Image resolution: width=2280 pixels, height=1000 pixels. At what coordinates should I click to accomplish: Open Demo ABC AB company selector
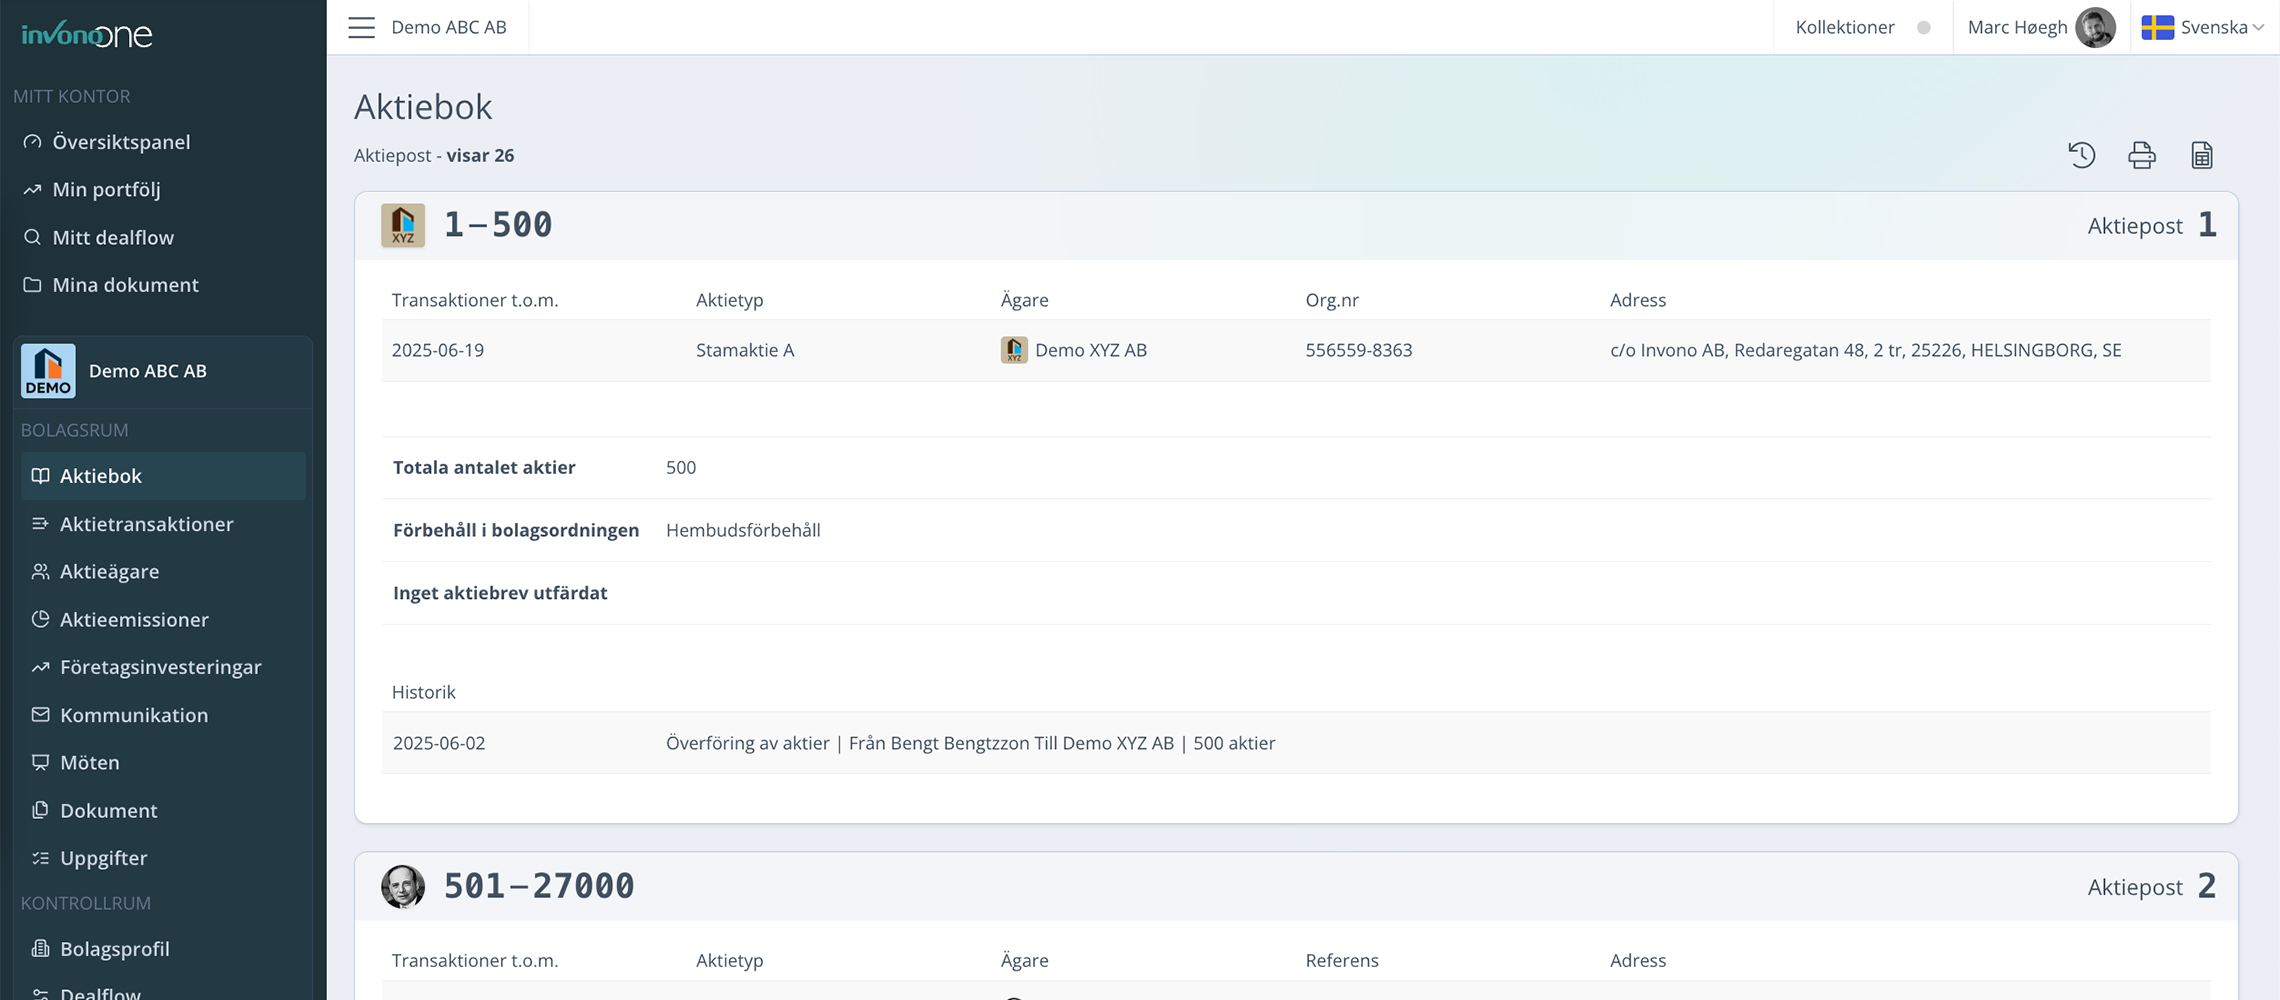click(x=163, y=371)
